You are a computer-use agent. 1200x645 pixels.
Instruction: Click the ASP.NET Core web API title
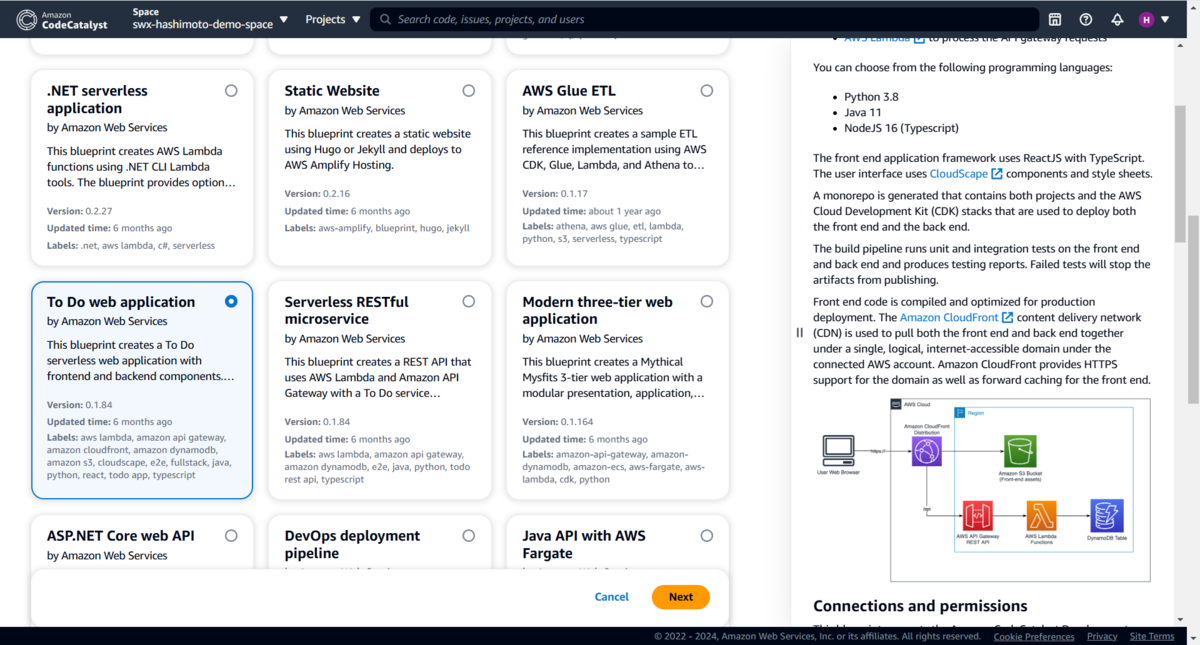click(x=121, y=536)
